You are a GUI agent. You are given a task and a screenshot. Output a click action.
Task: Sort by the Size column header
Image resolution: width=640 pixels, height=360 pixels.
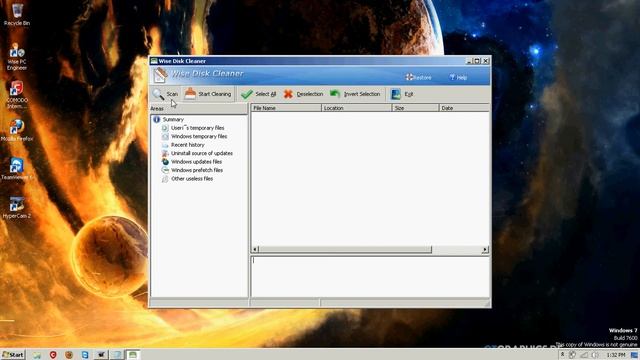click(415, 108)
